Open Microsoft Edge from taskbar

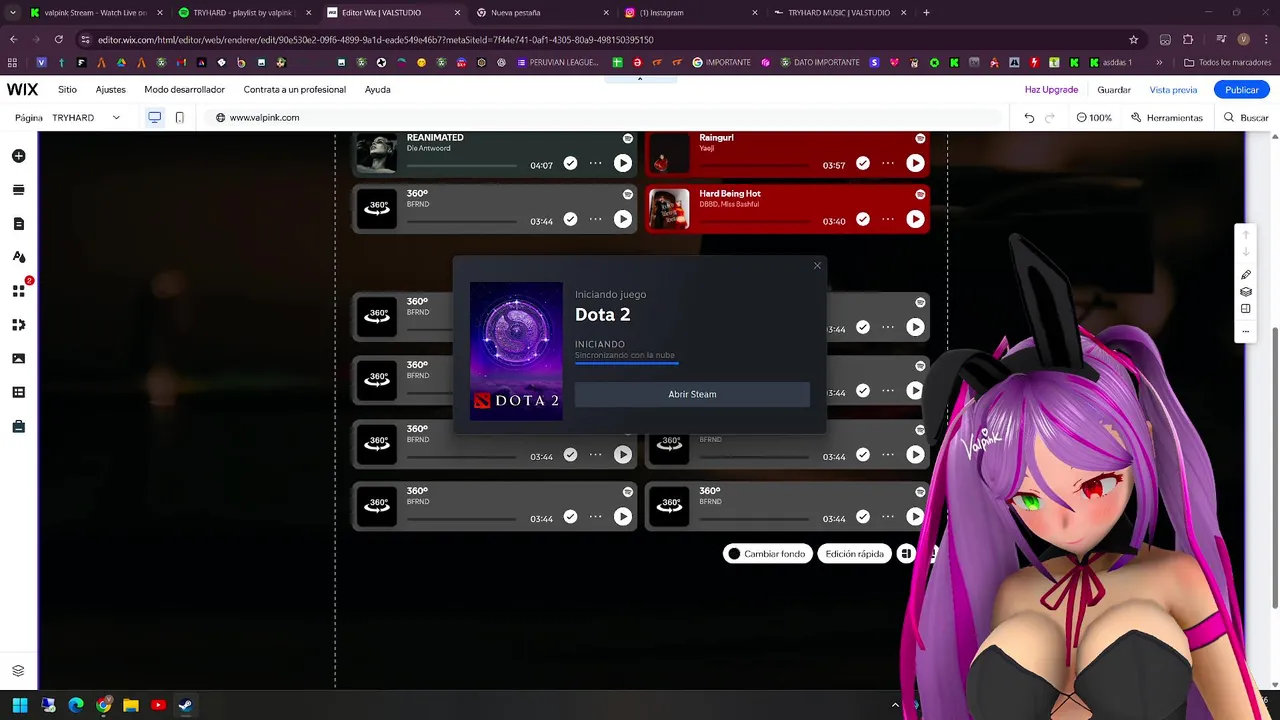click(76, 705)
